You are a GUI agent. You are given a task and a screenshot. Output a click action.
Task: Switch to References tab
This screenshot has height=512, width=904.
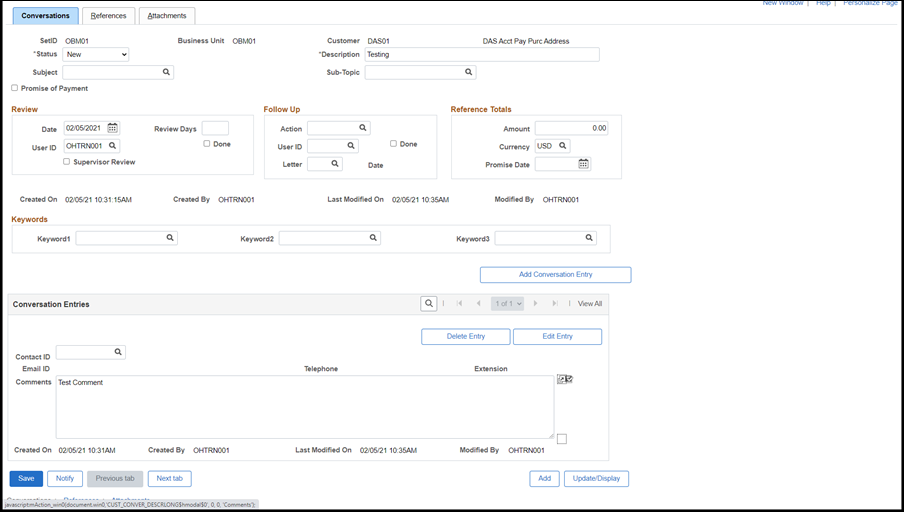tap(108, 16)
